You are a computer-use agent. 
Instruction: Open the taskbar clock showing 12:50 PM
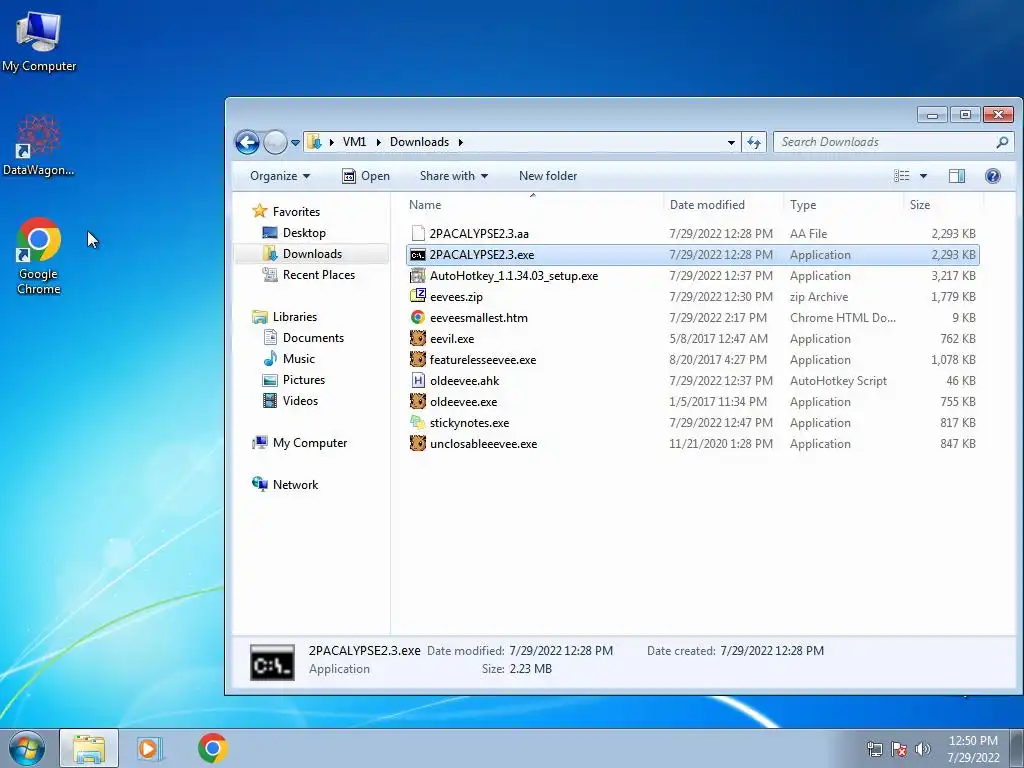pos(973,748)
